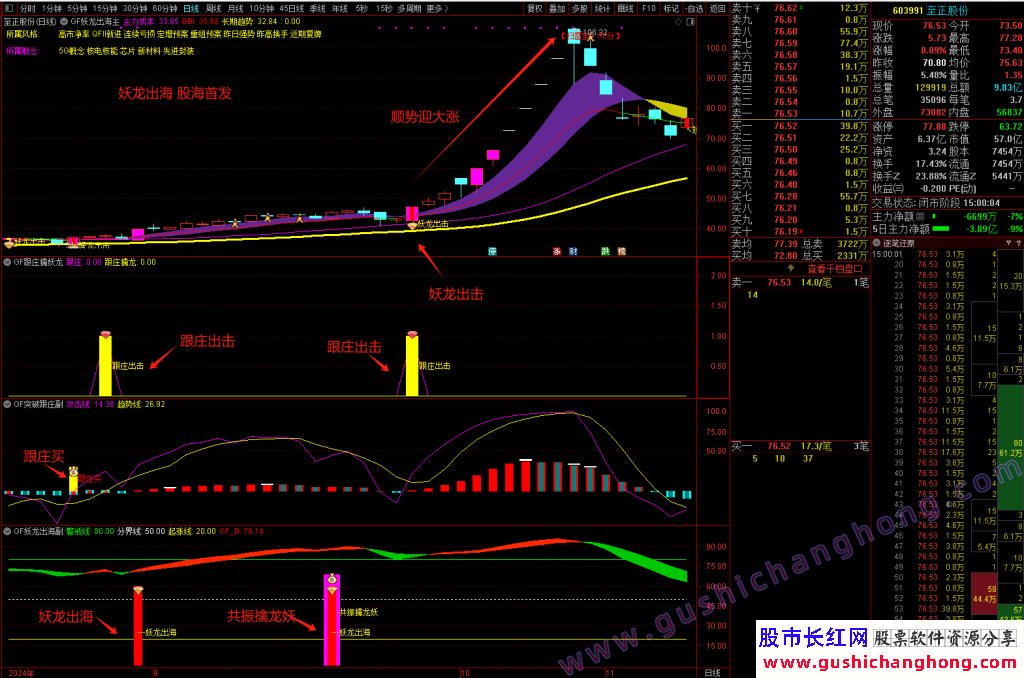Select the 季线 quarterly chart tab
The height and width of the screenshot is (678, 1024).
tap(317, 8)
